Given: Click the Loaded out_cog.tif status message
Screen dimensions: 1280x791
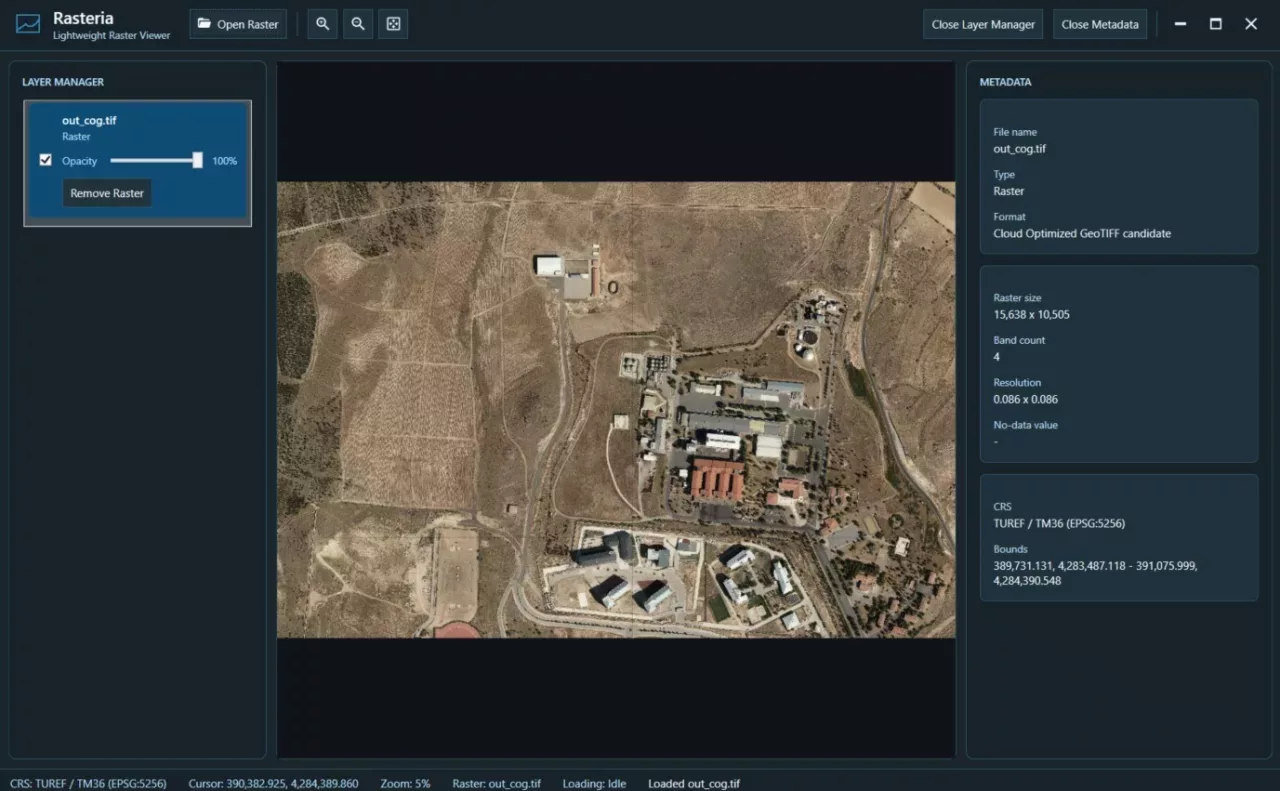Looking at the screenshot, I should pos(694,783).
